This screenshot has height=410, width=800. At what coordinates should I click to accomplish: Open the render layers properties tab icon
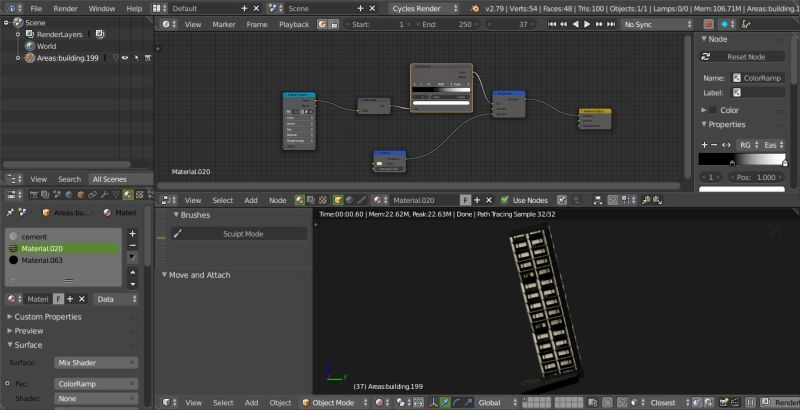point(45,195)
